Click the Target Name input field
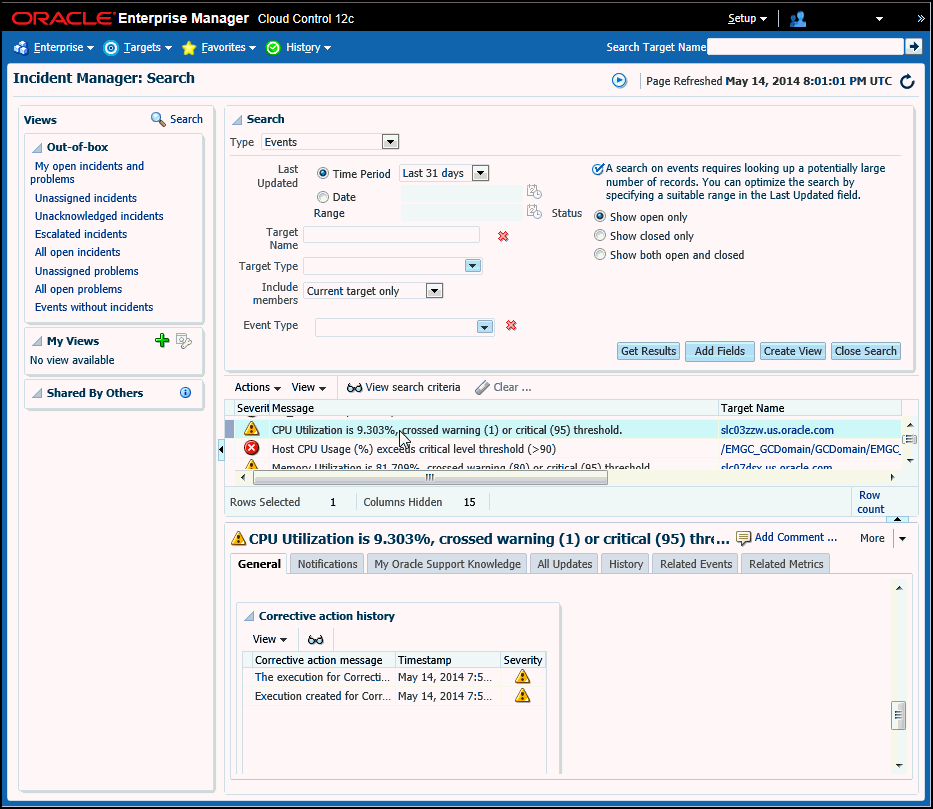The height and width of the screenshot is (809, 933). tap(392, 235)
